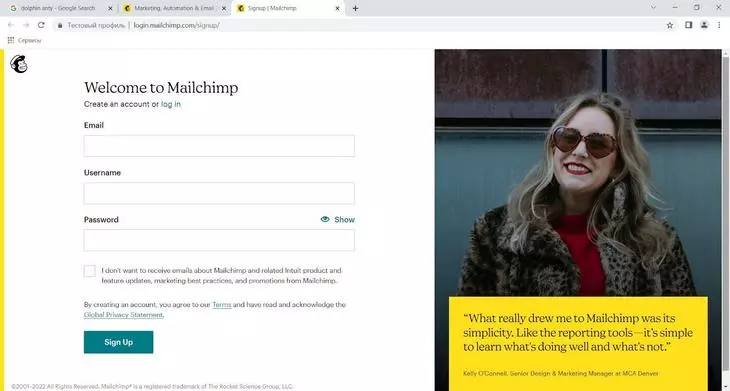
Task: Open a new tab with plus button
Action: 355,8
